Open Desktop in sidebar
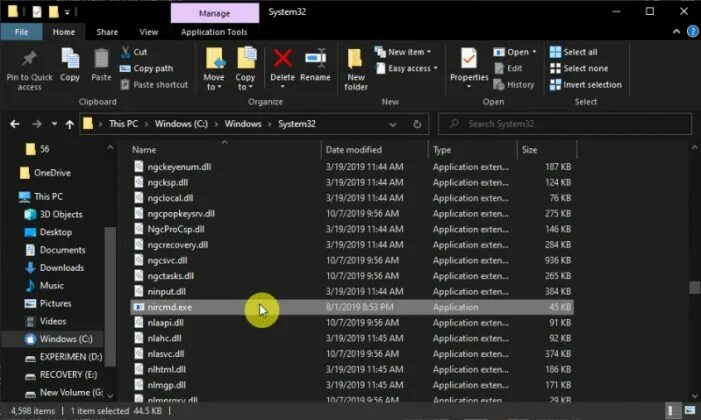Viewport: 701px width, 420px height. [48, 232]
